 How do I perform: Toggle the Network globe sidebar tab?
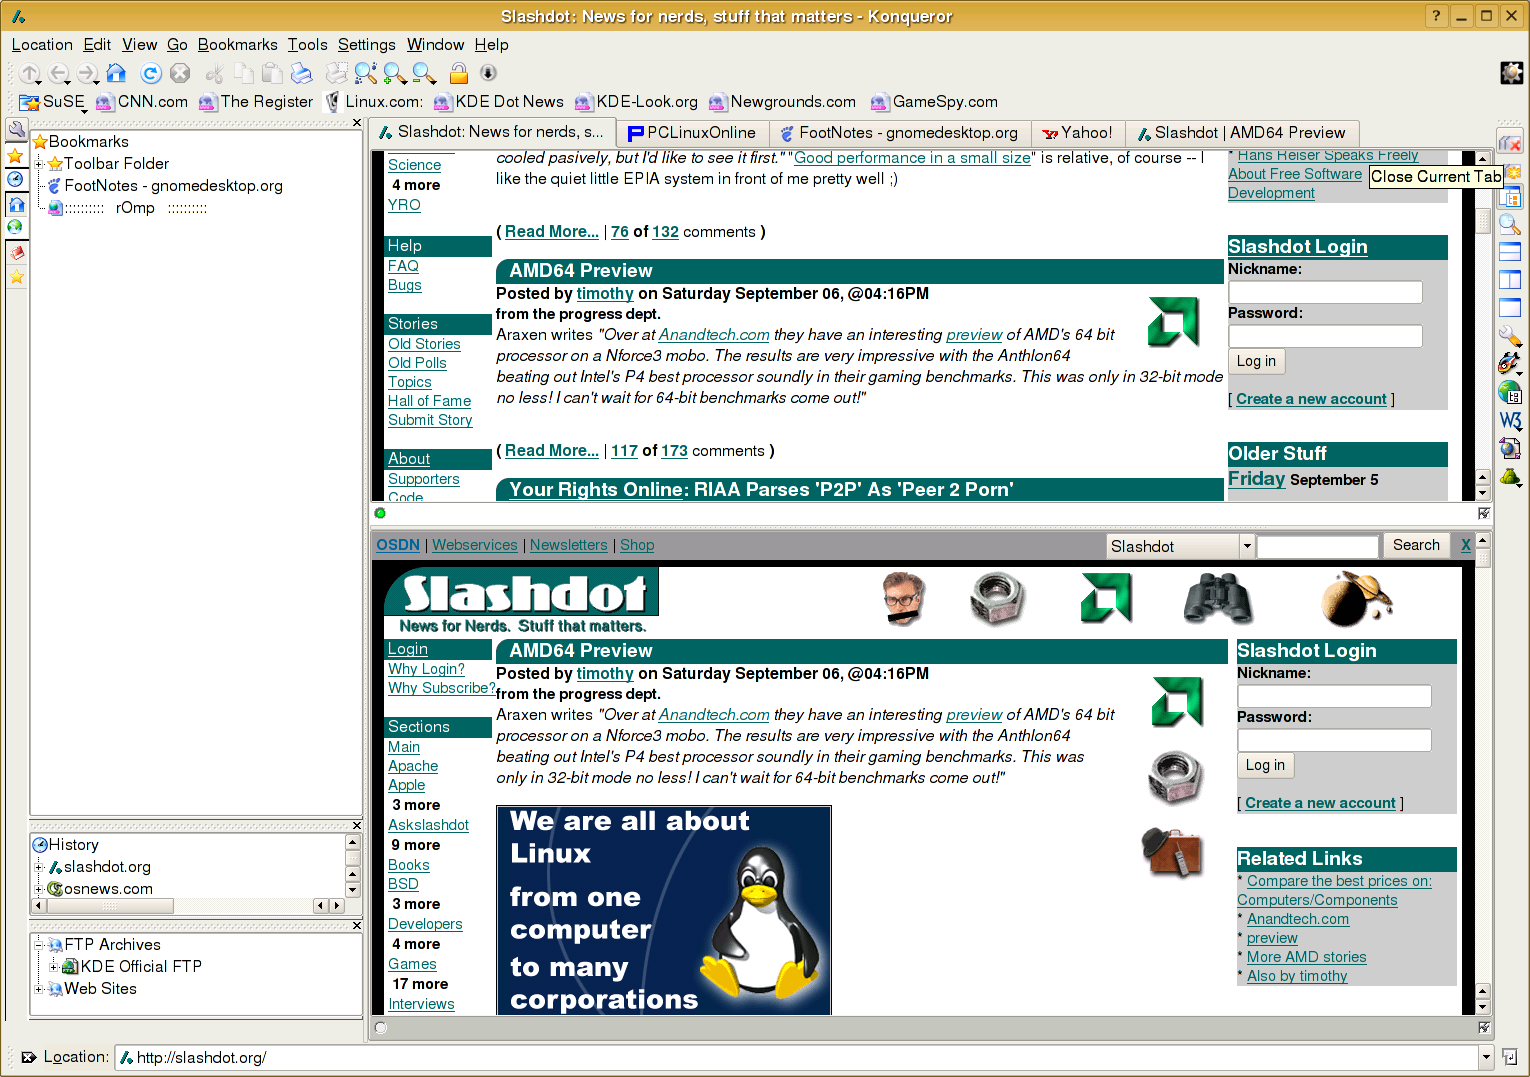tap(16, 228)
